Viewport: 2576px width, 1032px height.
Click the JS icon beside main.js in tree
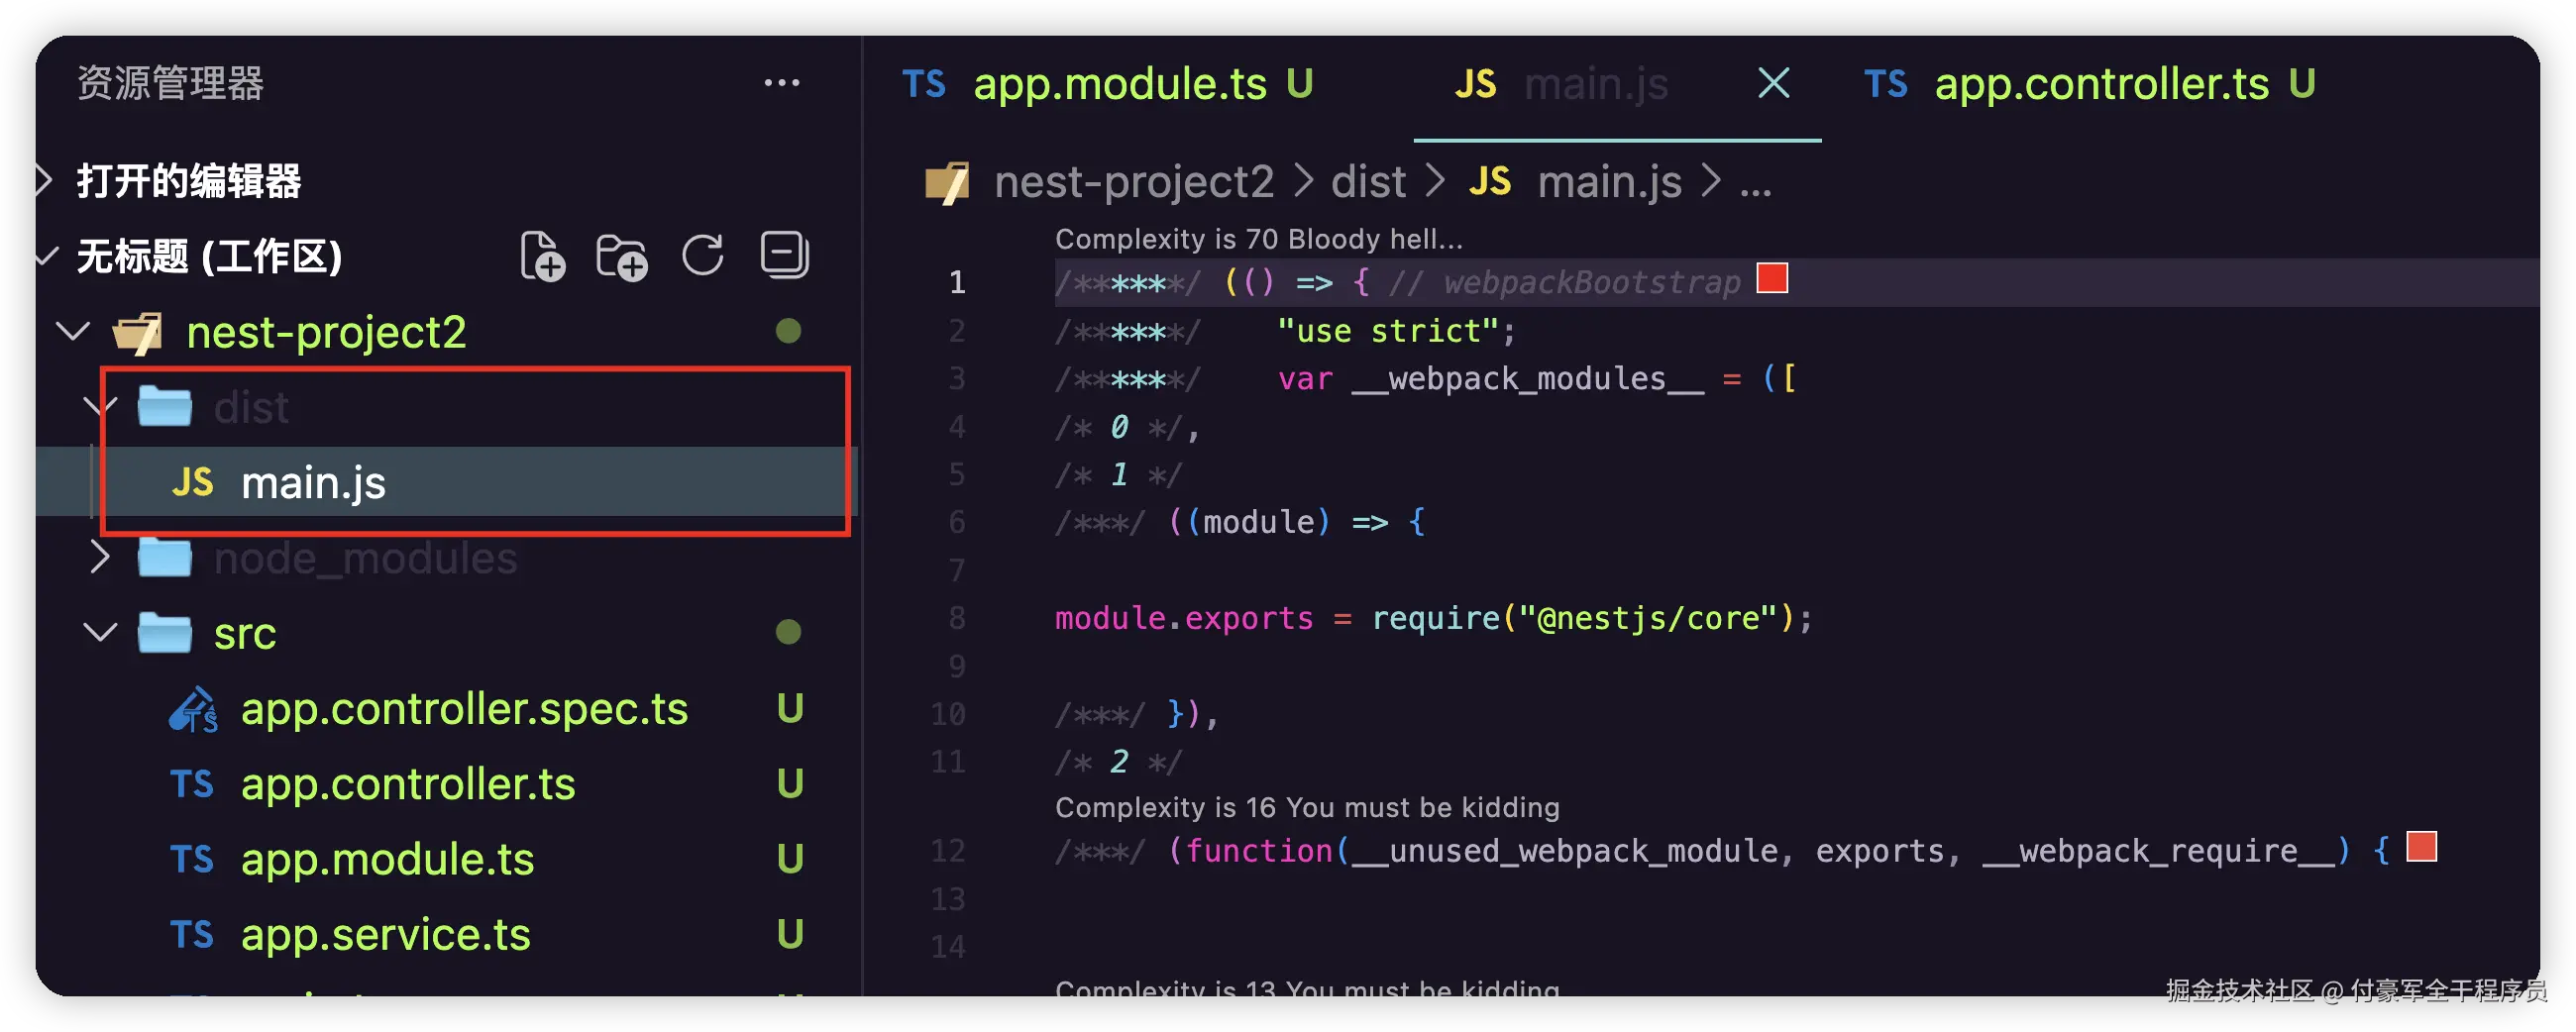click(x=192, y=482)
